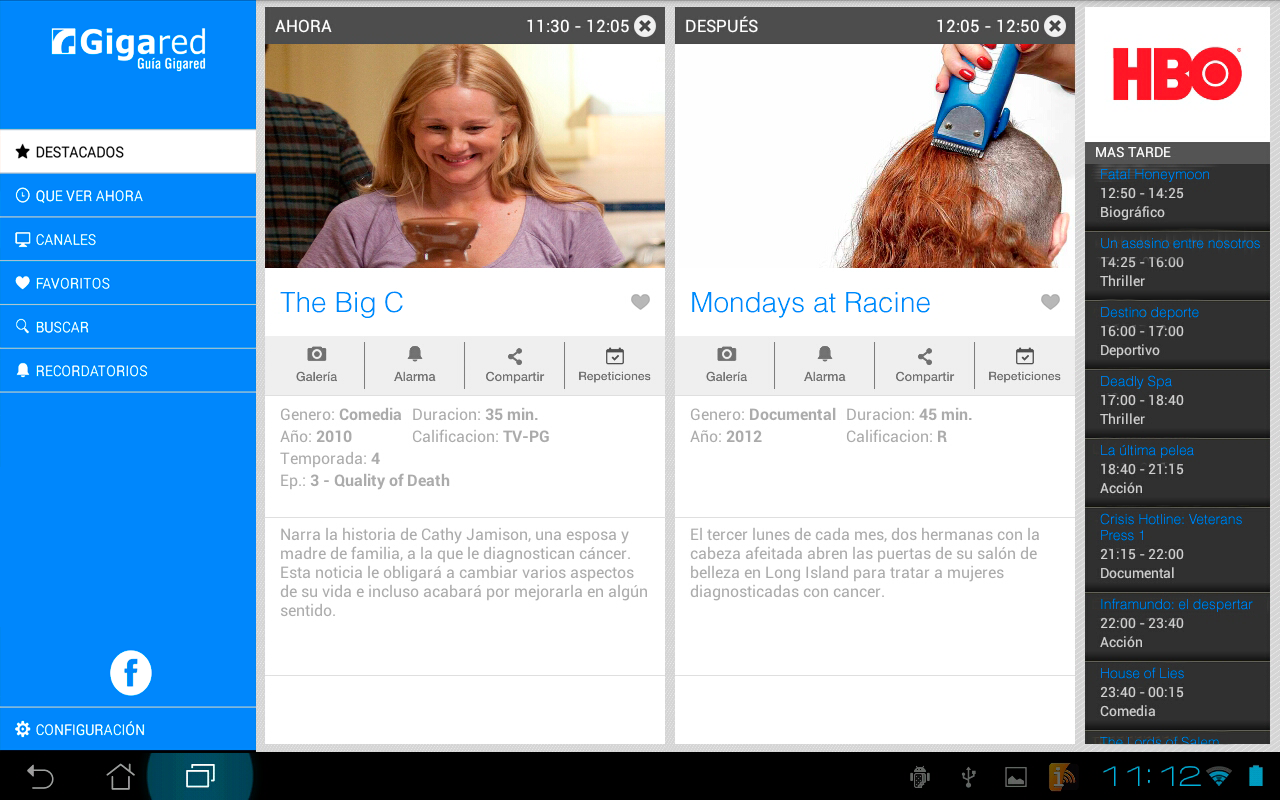The height and width of the screenshot is (800, 1280).
Task: Tap the USB connection status icon
Action: pos(968,777)
